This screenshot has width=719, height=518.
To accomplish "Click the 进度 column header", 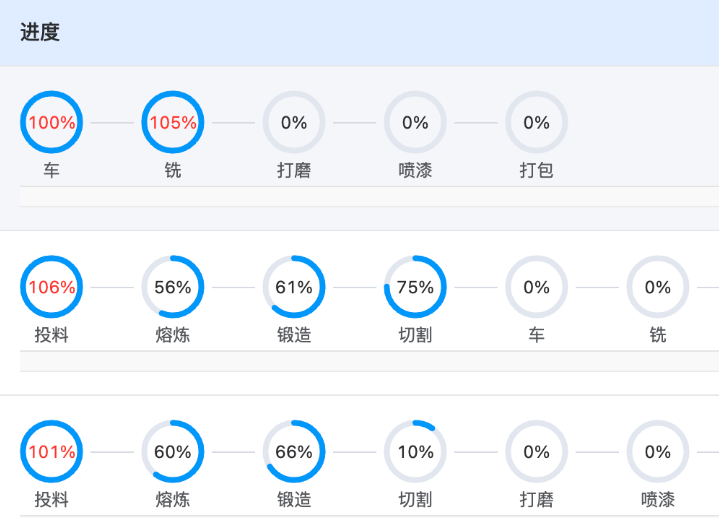I will (x=40, y=32).
